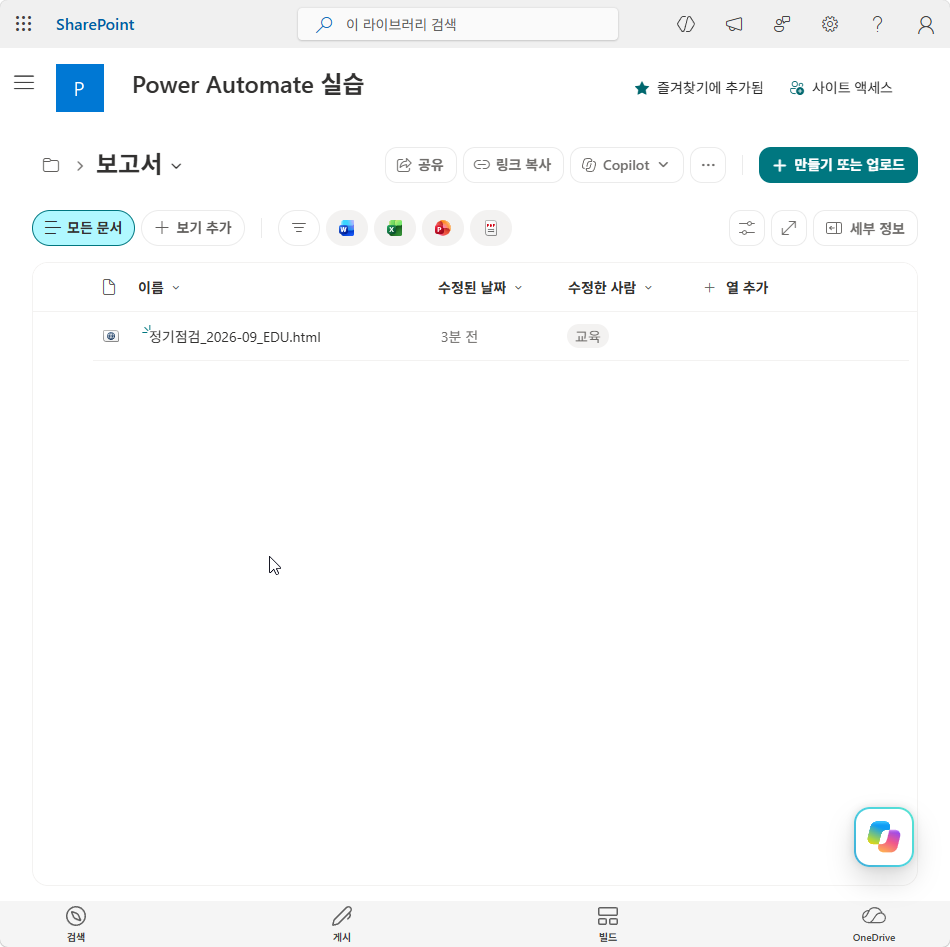Toggle the hamburger navigation menu

click(x=24, y=82)
